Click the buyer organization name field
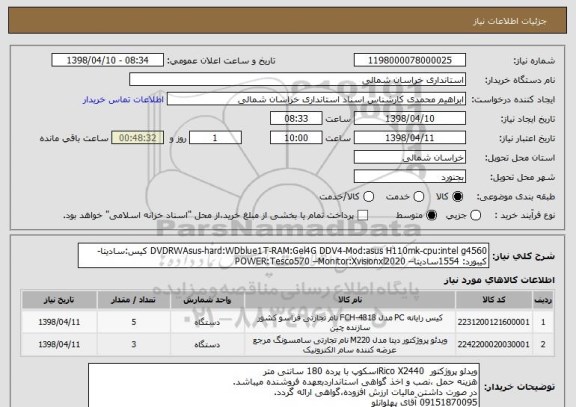Screen dimensions: 576x407 point(298,80)
